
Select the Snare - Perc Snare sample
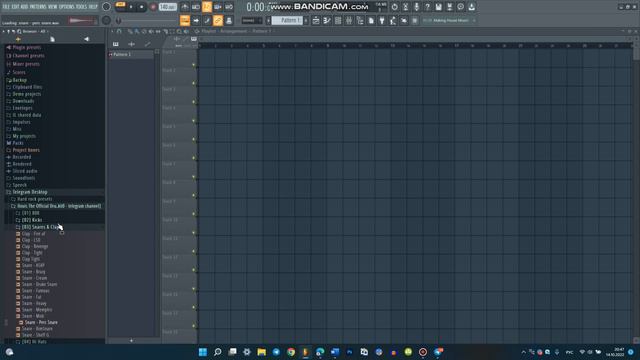pyautogui.click(x=41, y=322)
